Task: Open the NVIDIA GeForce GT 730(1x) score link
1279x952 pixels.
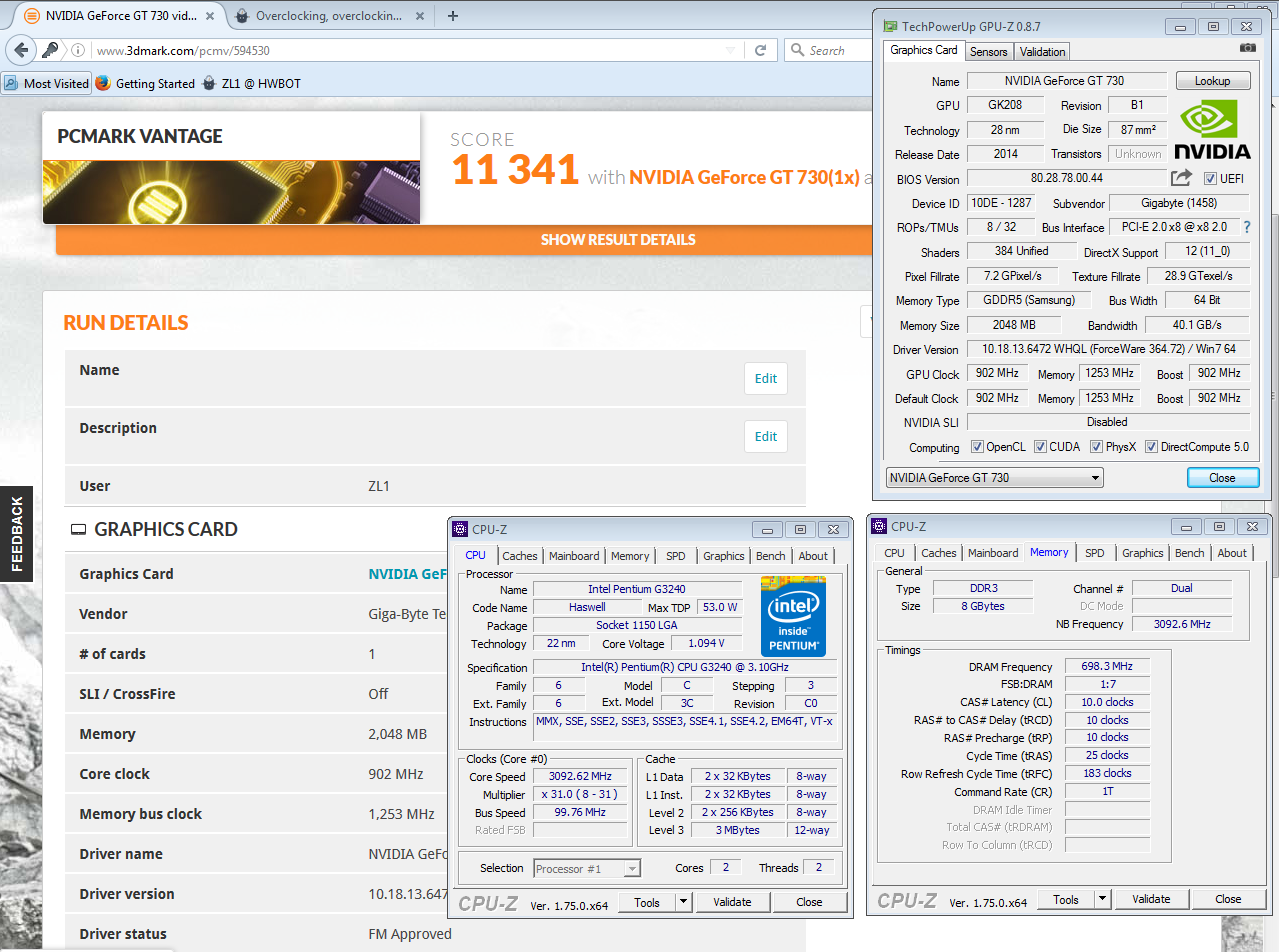Action: [744, 177]
